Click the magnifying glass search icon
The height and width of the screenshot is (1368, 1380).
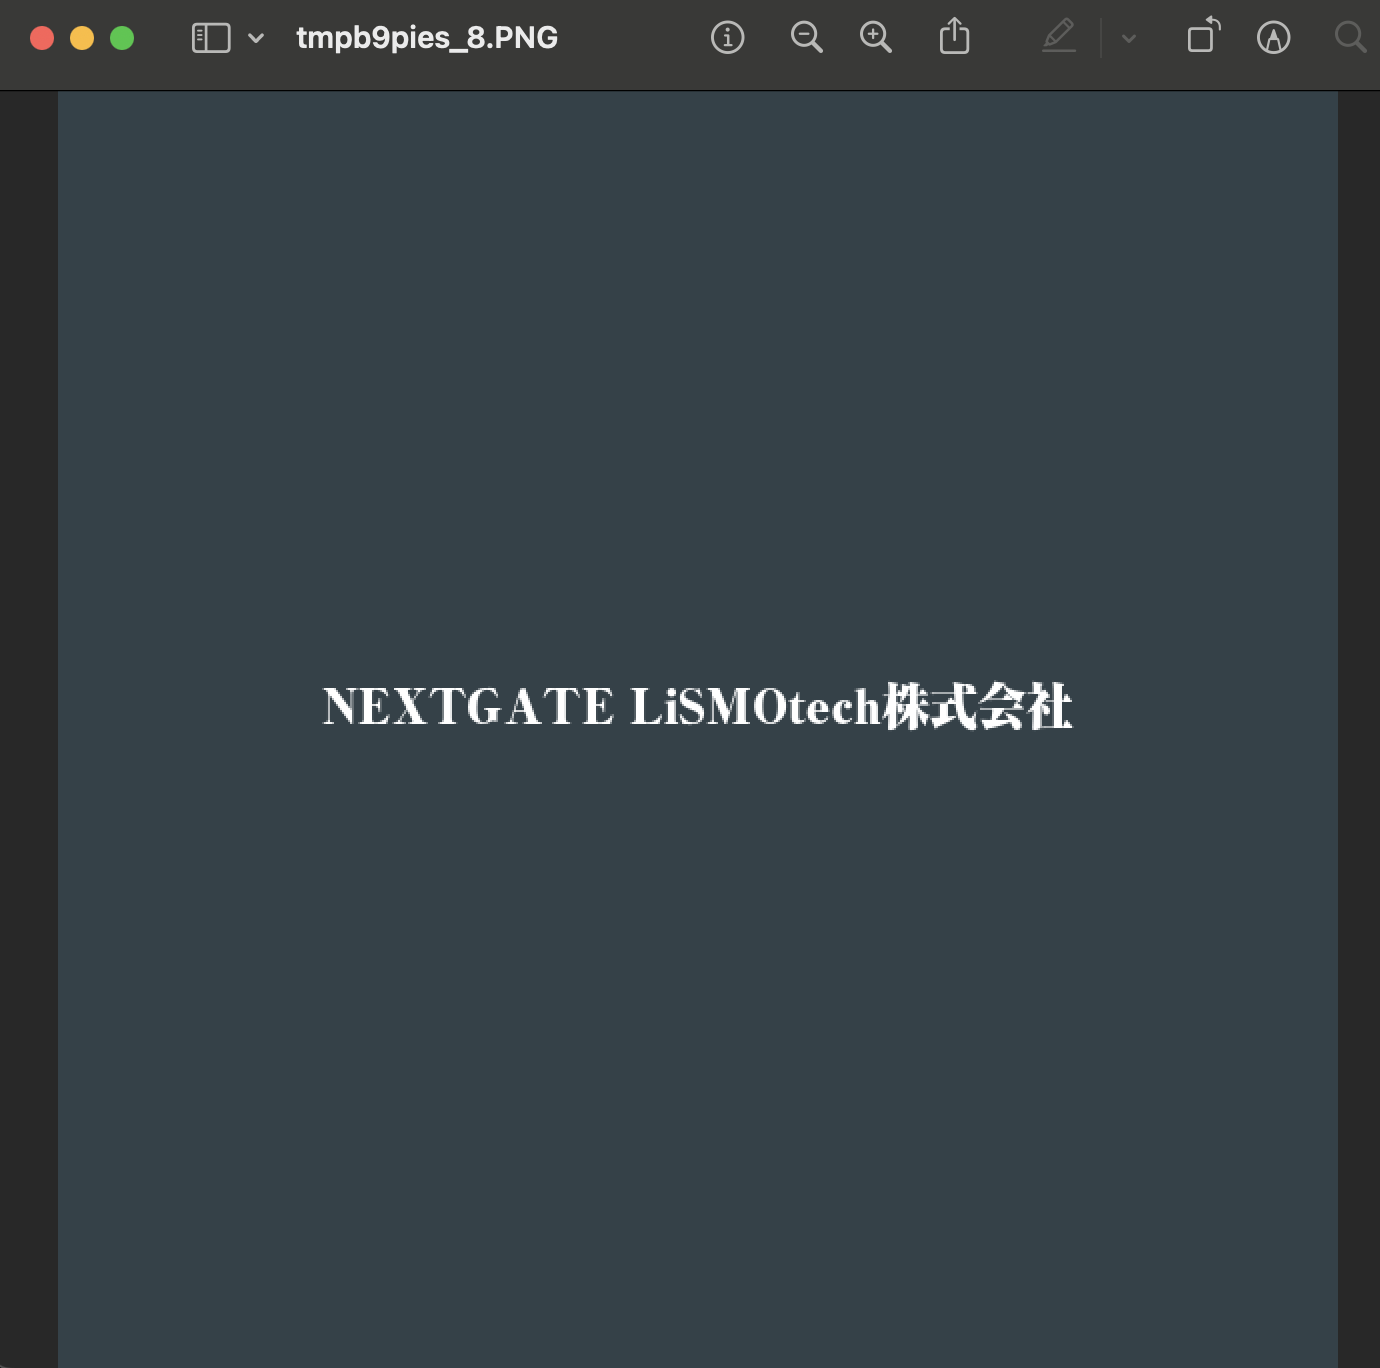coord(1348,39)
